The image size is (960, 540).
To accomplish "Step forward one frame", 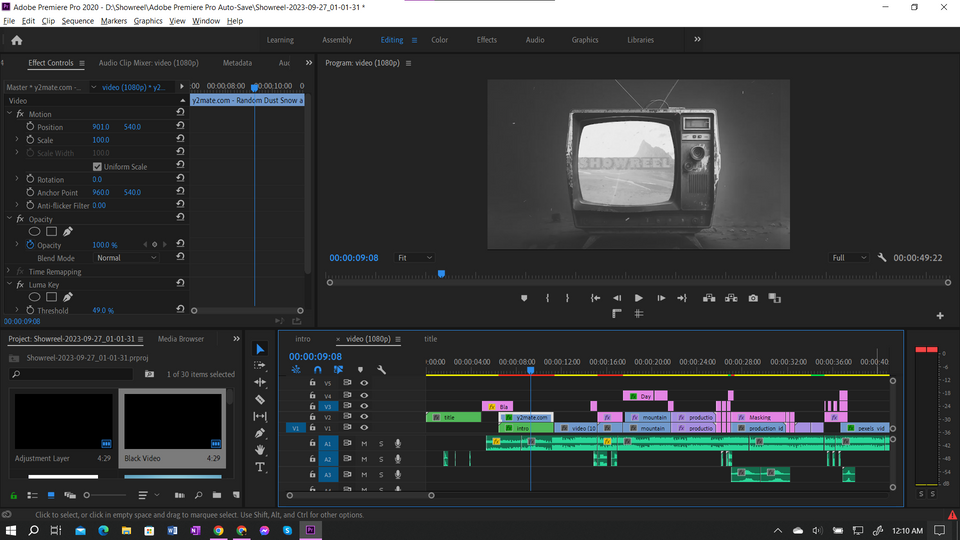I will coord(661,298).
